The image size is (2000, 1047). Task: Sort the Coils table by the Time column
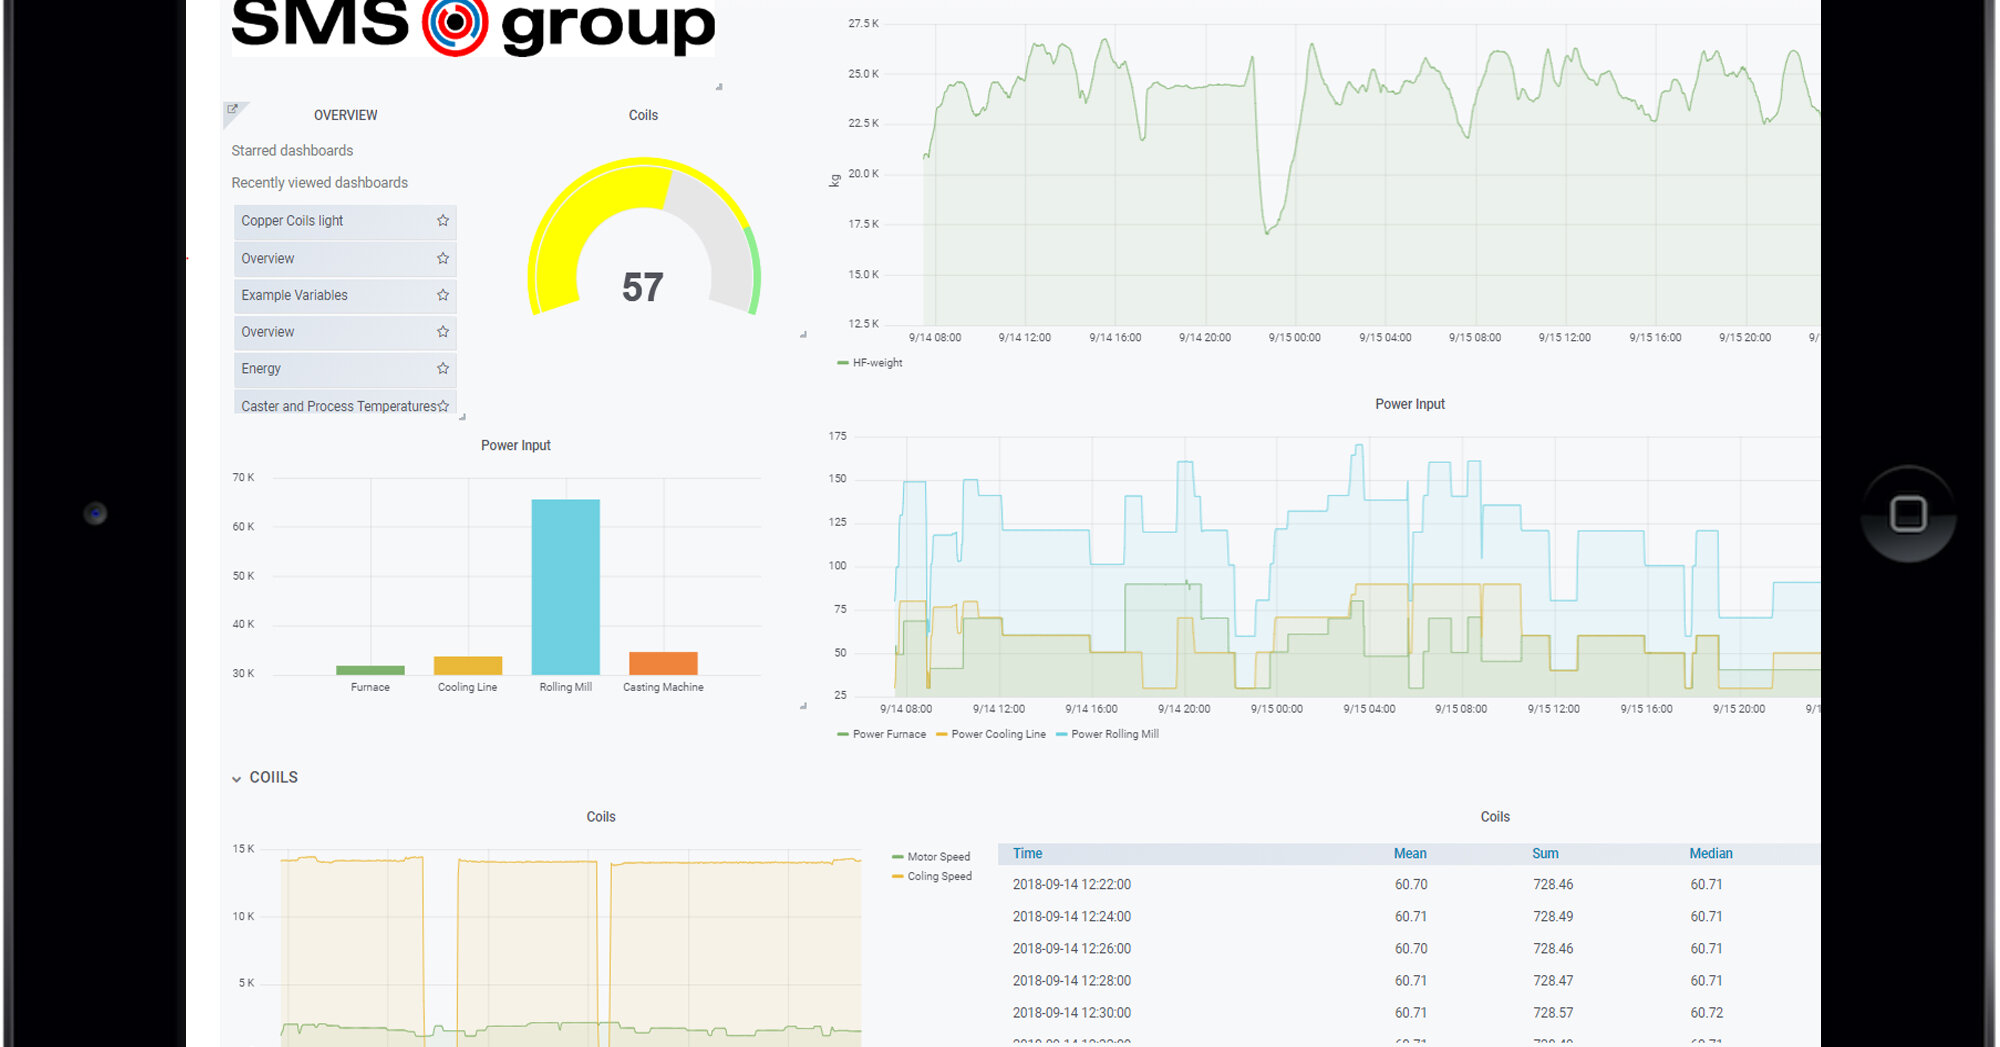click(x=1026, y=853)
